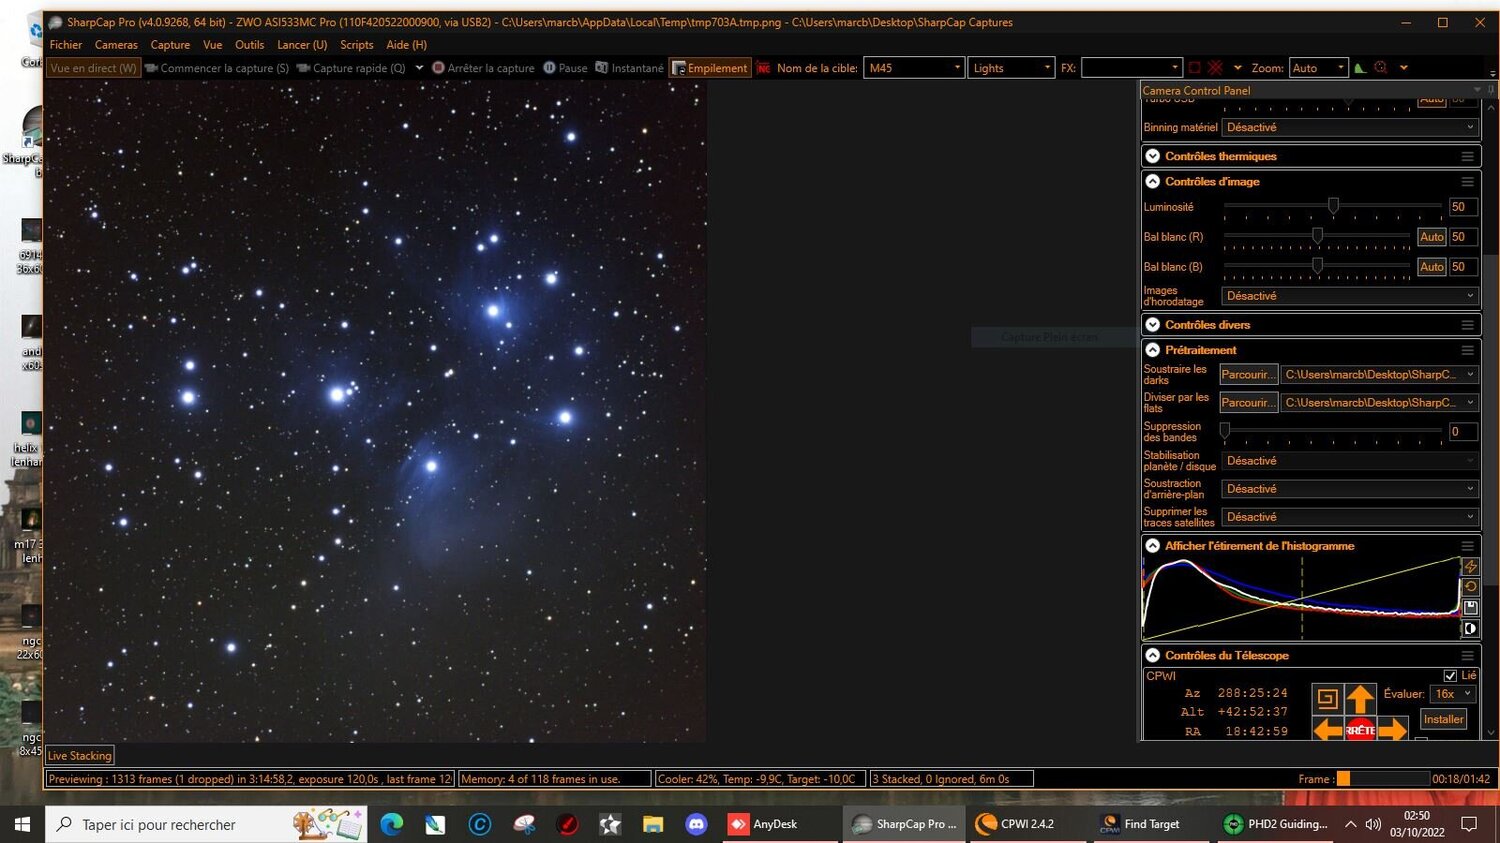Click the red NC icon next to Empilement
Image resolution: width=1500 pixels, height=843 pixels.
(764, 68)
